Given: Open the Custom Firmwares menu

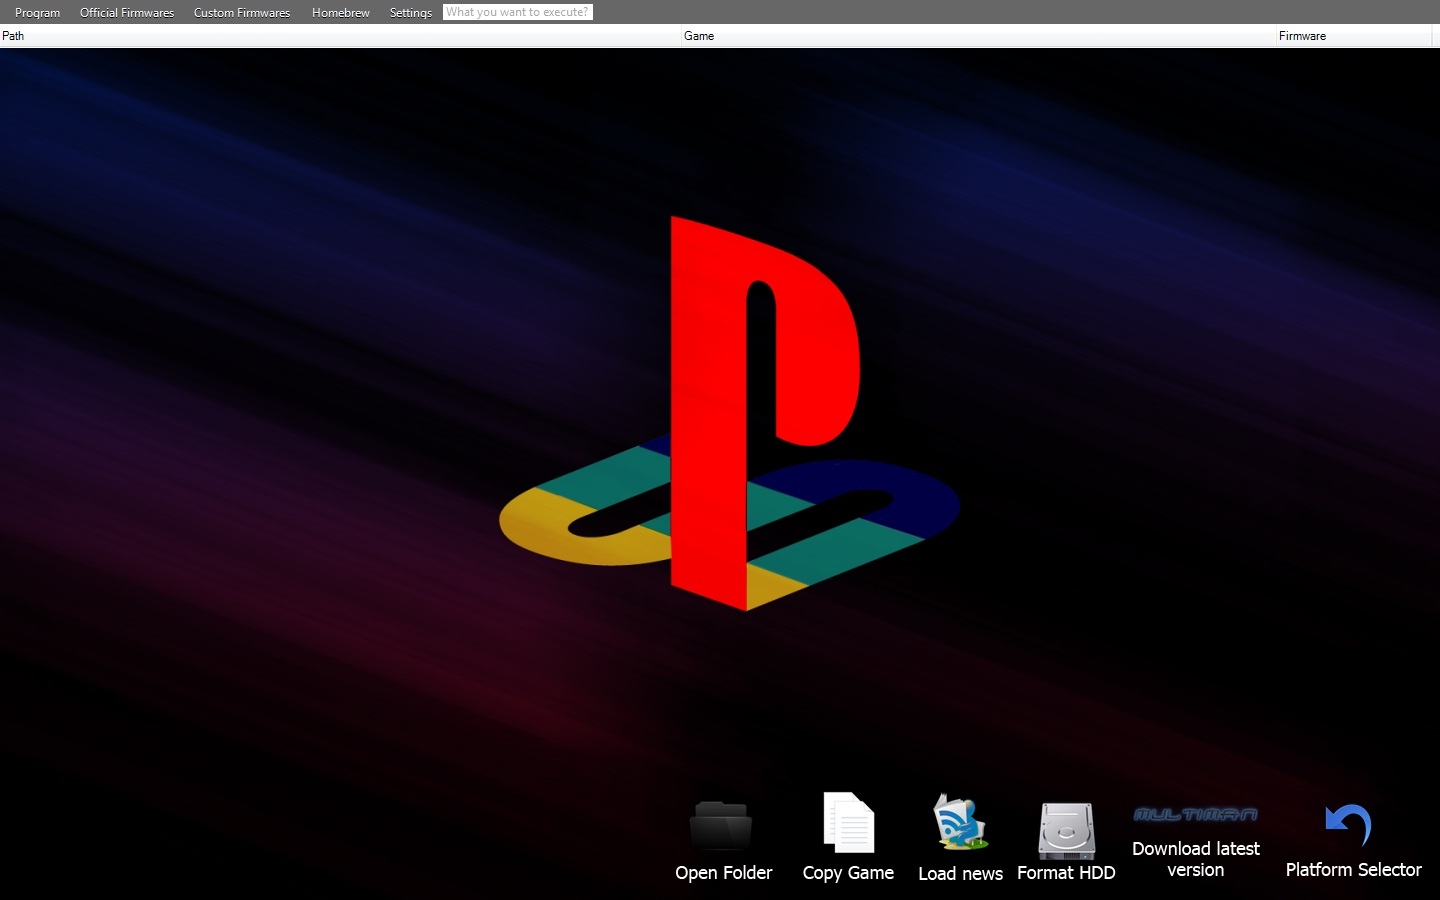Looking at the screenshot, I should (242, 12).
